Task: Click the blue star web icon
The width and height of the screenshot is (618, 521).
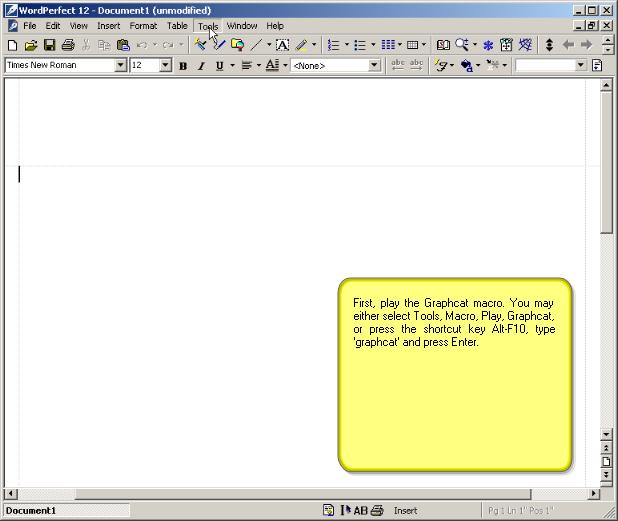Action: 525,45
